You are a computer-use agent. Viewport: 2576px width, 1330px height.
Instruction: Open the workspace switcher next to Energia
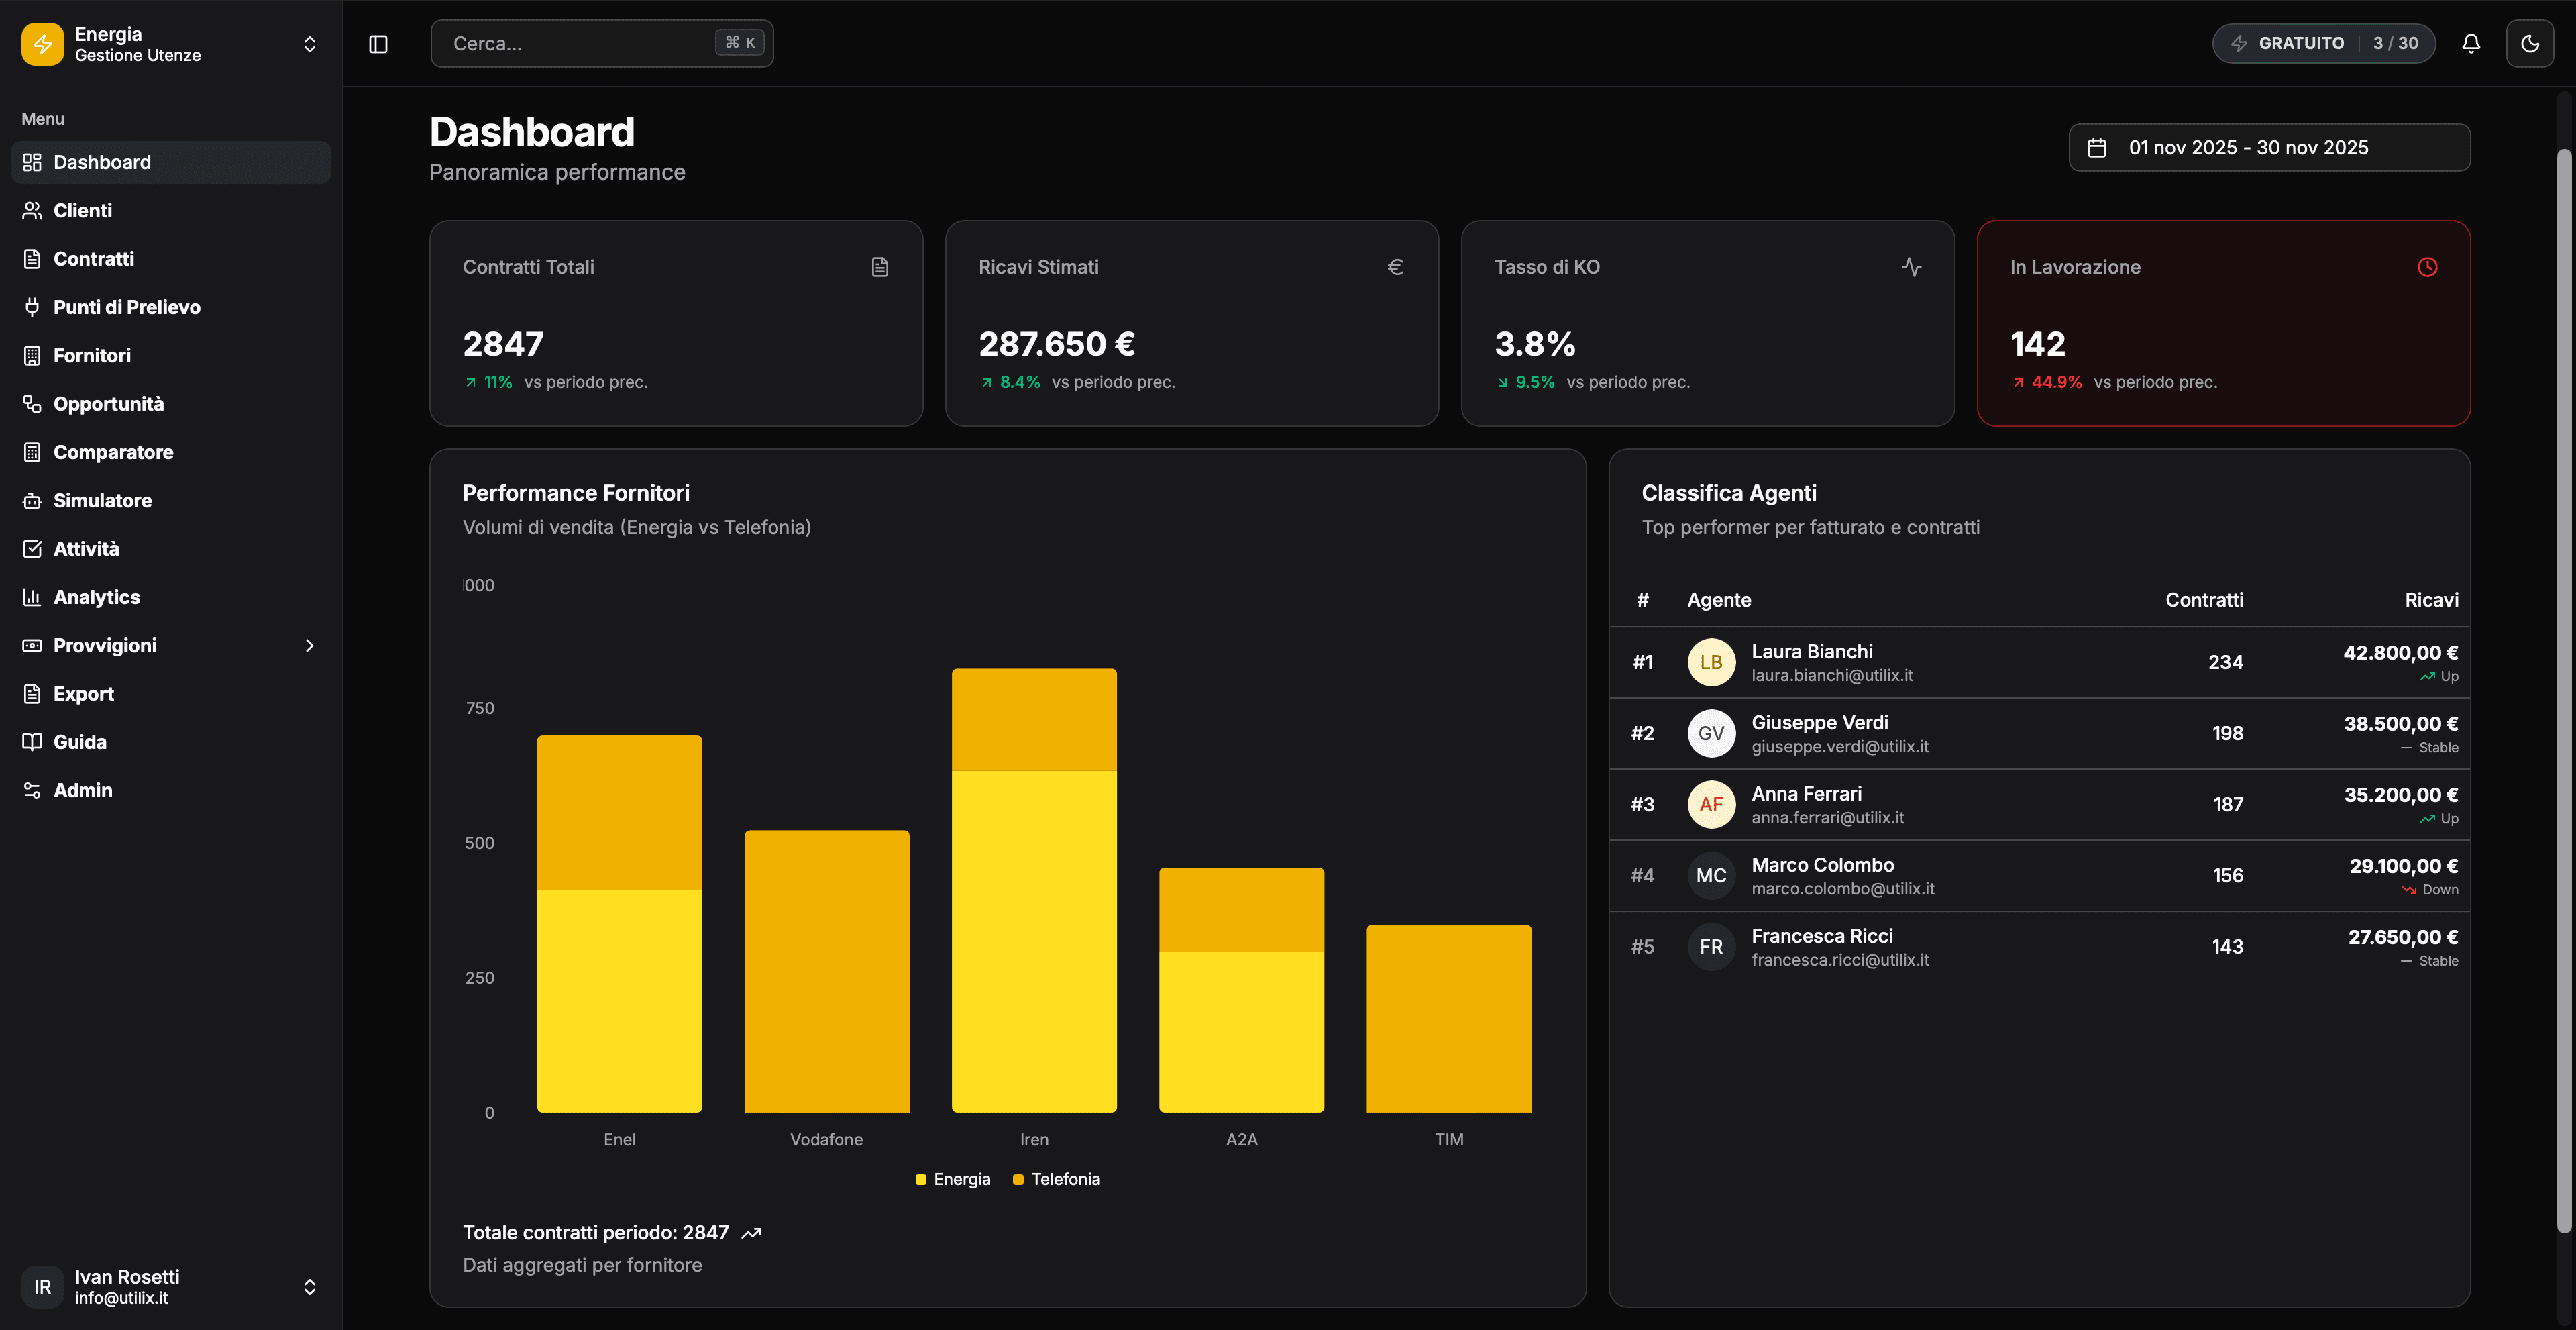coord(309,44)
